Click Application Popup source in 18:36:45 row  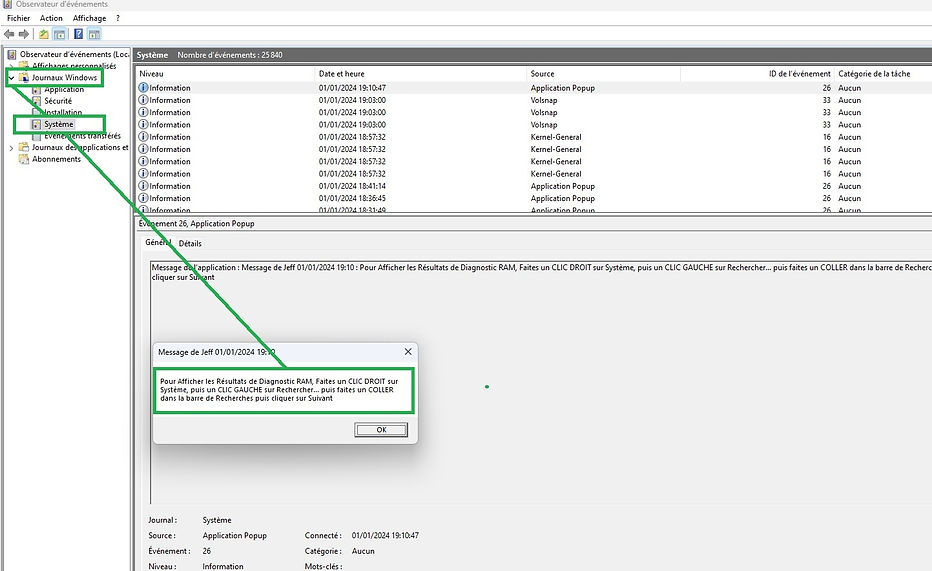pyautogui.click(x=562, y=198)
